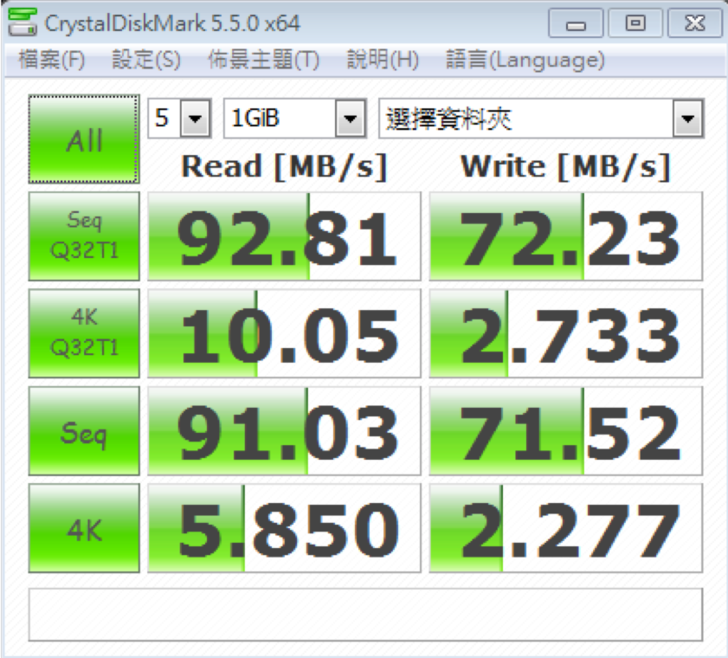Image resolution: width=728 pixels, height=658 pixels.
Task: Open the 語言(Language) menu
Action: 525,60
